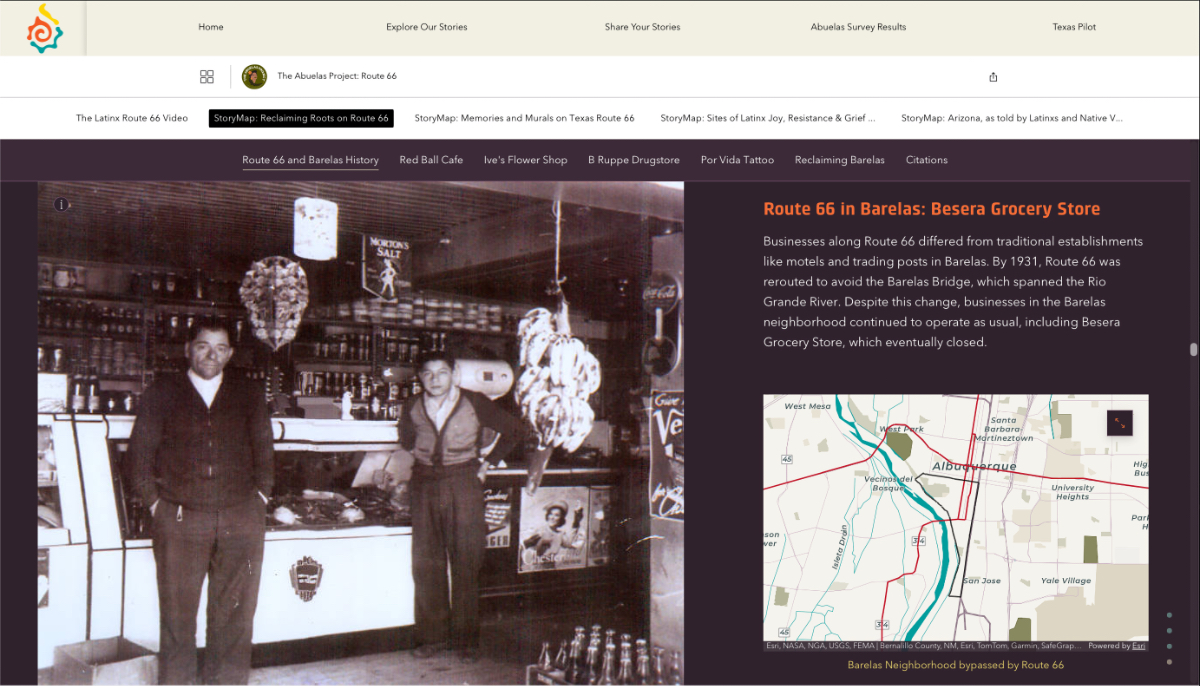1200x686 pixels.
Task: Click the map credits text bar
Action: click(x=900, y=646)
